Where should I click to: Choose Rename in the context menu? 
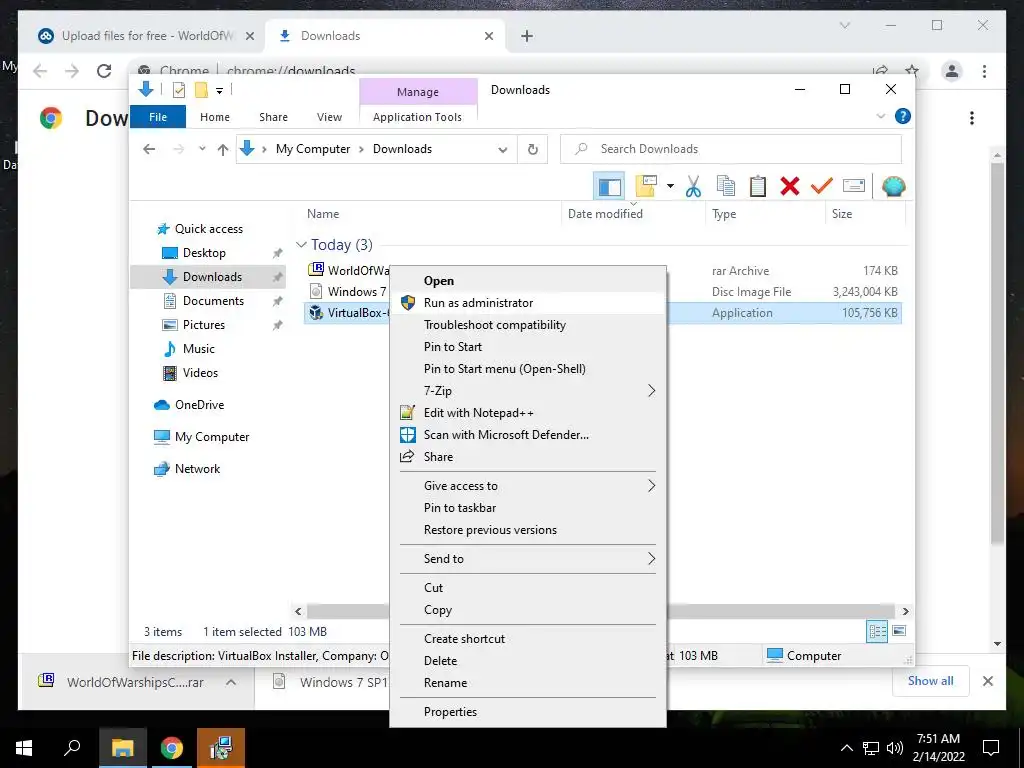click(528, 683)
